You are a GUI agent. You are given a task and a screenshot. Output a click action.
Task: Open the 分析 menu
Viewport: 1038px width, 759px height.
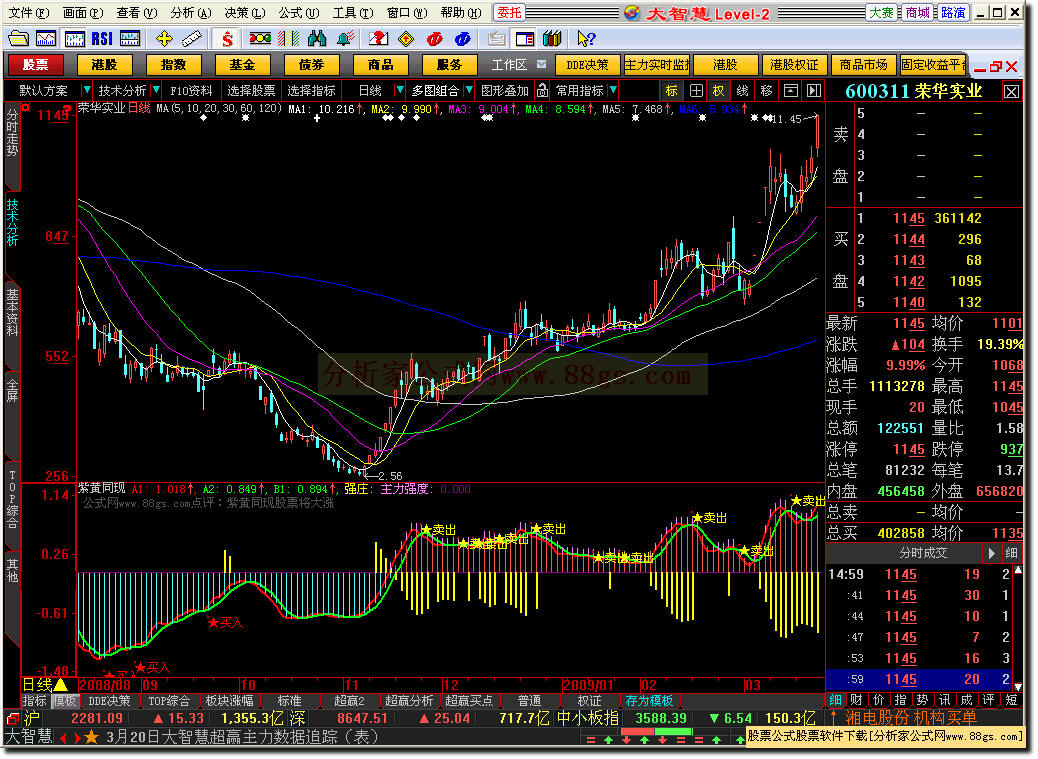click(191, 13)
